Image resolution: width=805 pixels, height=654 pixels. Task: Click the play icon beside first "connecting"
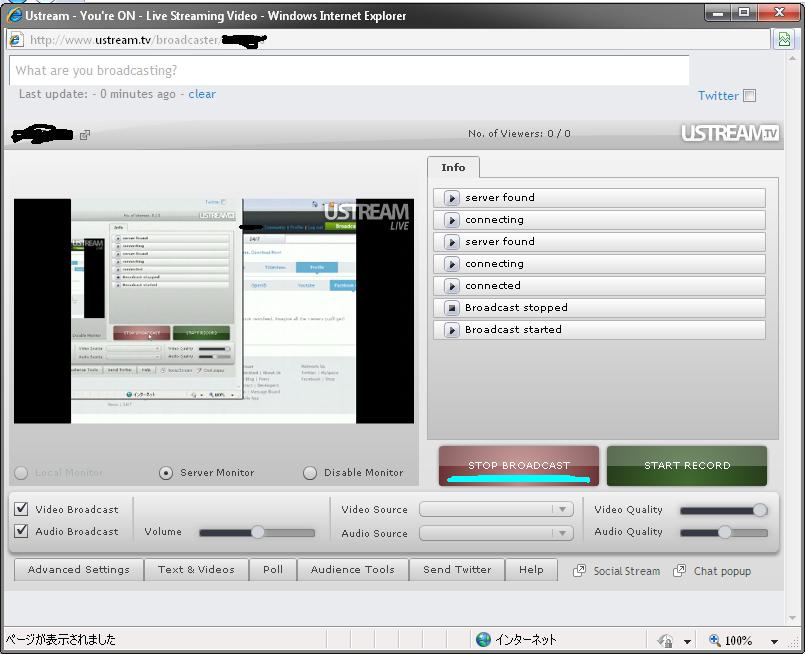tap(451, 220)
